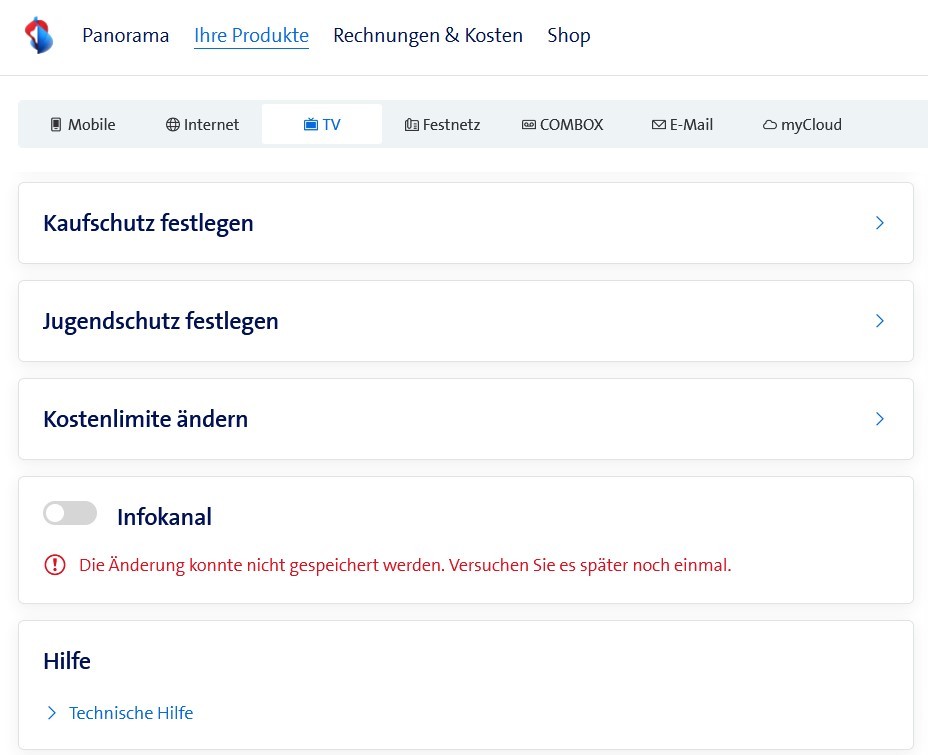Open the Technische Hilfe link
The width and height of the screenshot is (928, 755).
(131, 713)
